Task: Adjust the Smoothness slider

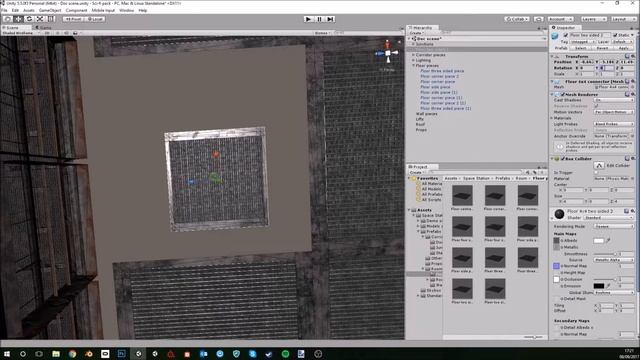Action: (x=605, y=254)
